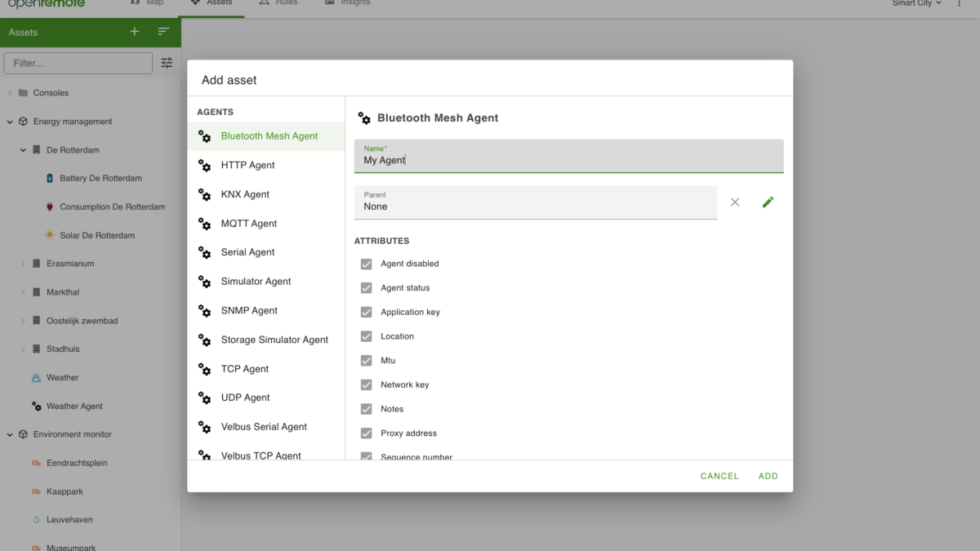Click the add asset plus icon
The height and width of the screenshot is (551, 980).
click(x=135, y=32)
